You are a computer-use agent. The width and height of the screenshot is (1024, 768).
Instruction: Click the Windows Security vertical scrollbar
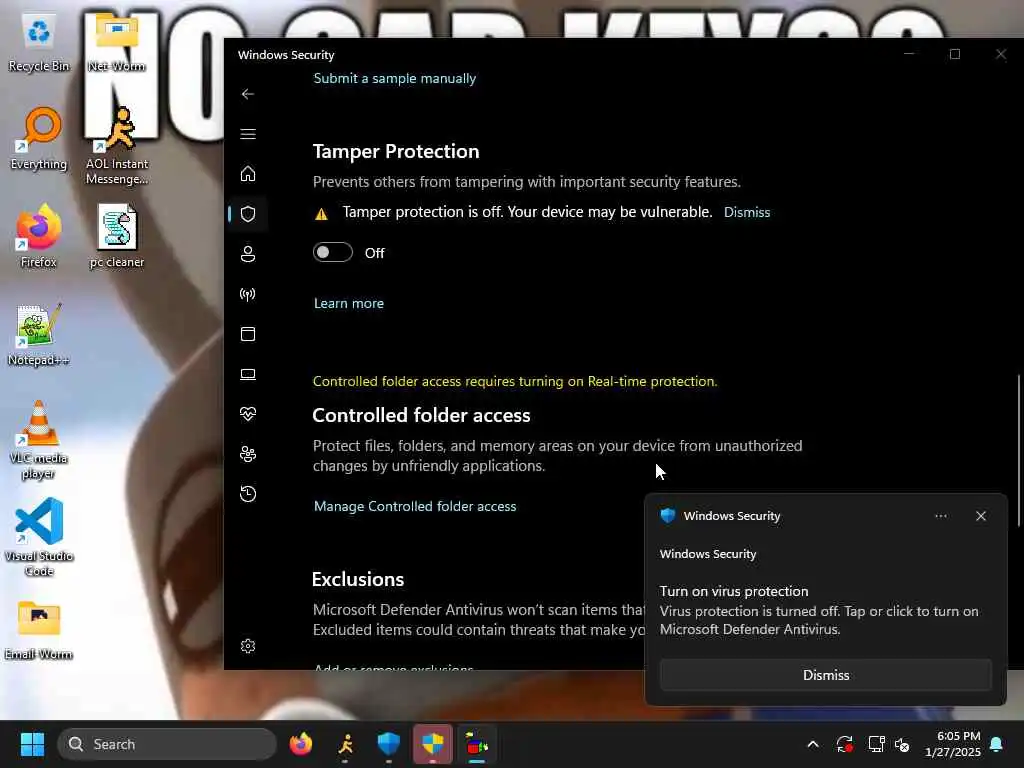[1019, 451]
